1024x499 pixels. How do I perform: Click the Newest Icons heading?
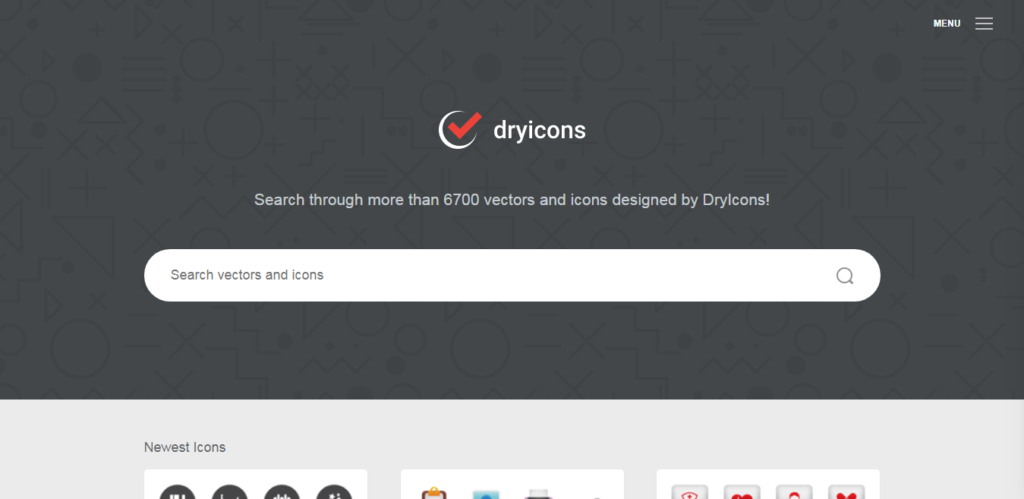pos(185,447)
